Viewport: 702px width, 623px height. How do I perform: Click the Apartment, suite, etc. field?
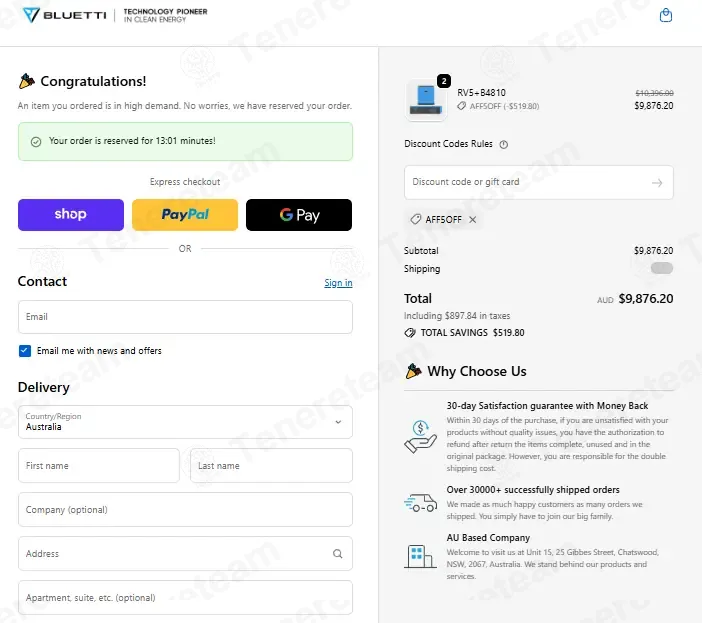(x=185, y=597)
